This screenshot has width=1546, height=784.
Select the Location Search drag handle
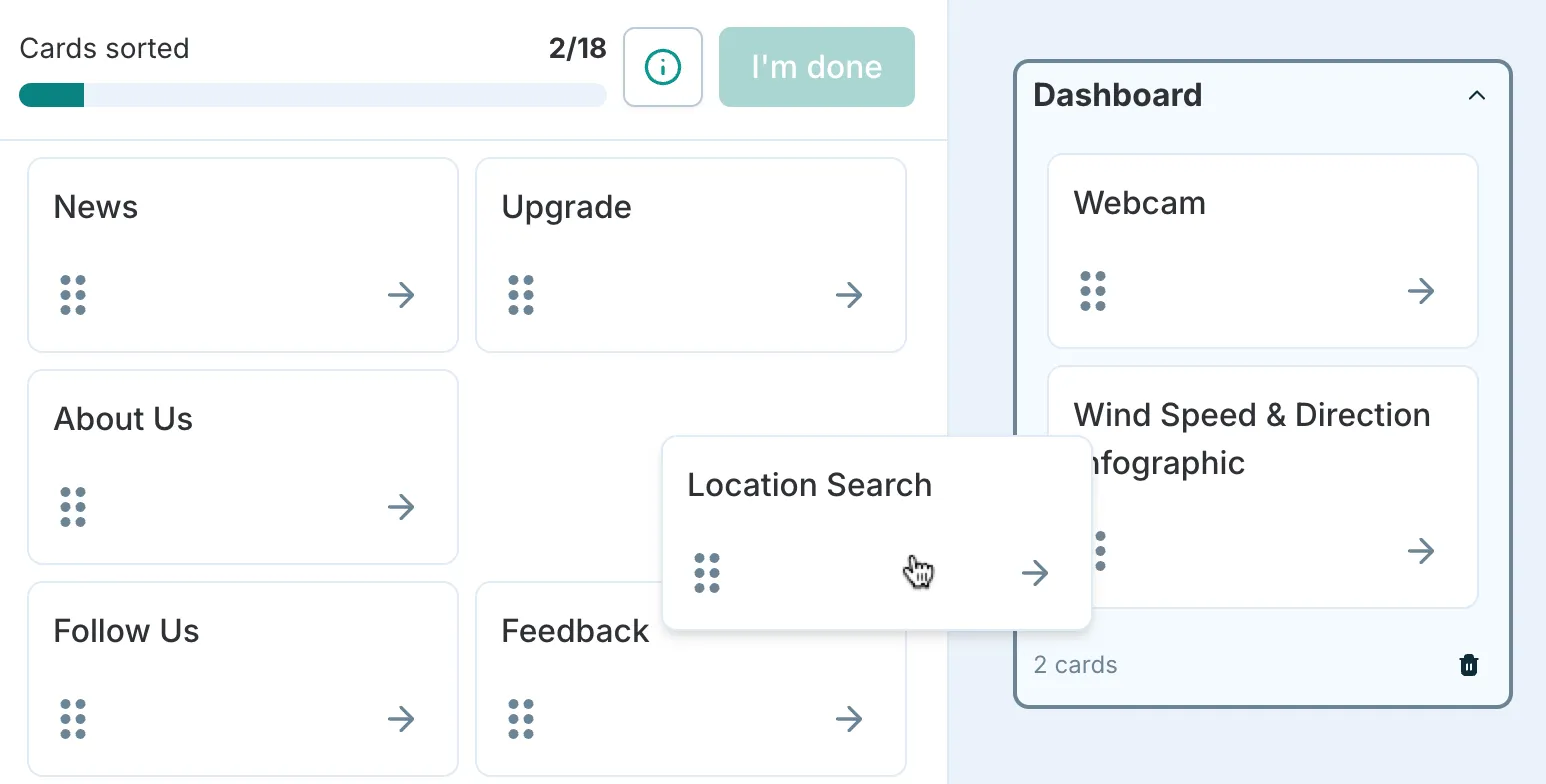pyautogui.click(x=707, y=572)
